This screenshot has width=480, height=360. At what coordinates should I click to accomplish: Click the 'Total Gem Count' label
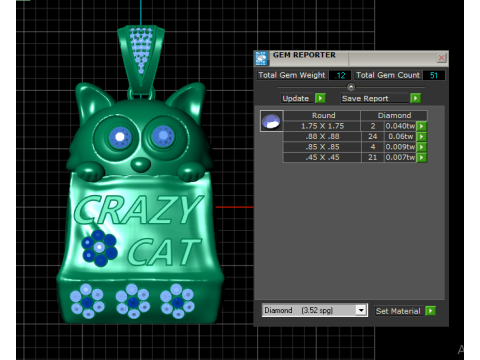point(388,75)
